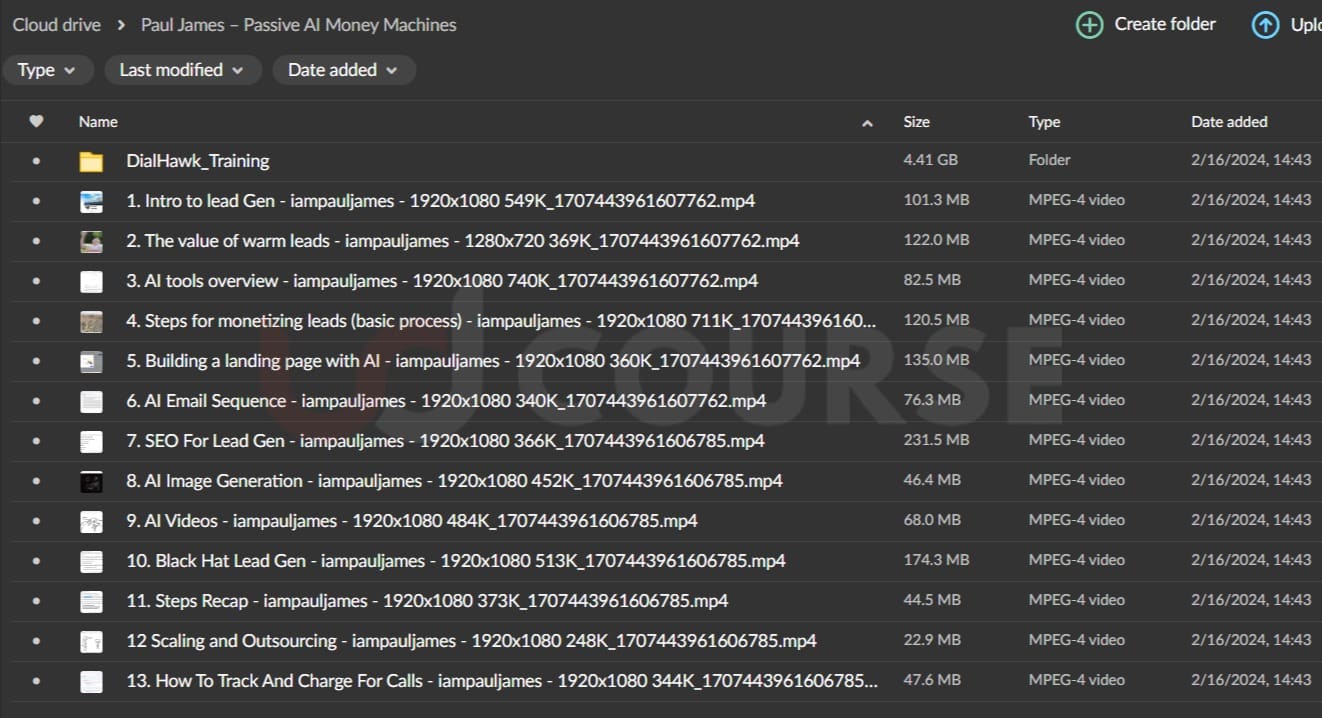Toggle favorite dot for SEO For Lead Gen
The image size is (1322, 718).
point(36,441)
